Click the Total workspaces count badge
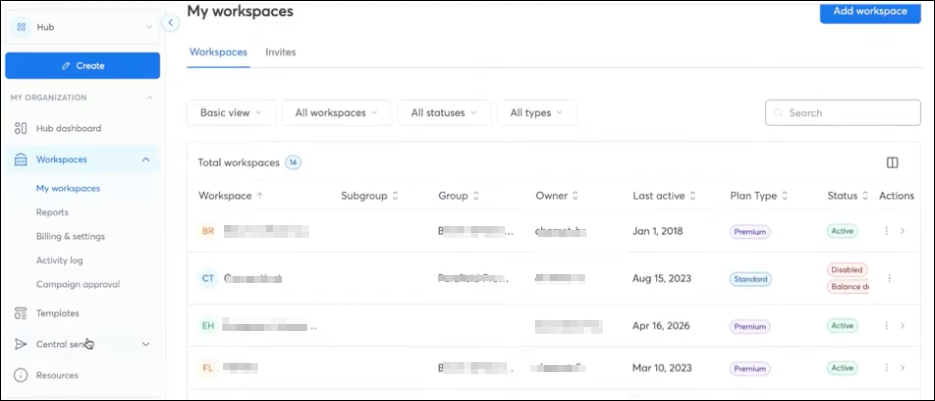 [293, 162]
